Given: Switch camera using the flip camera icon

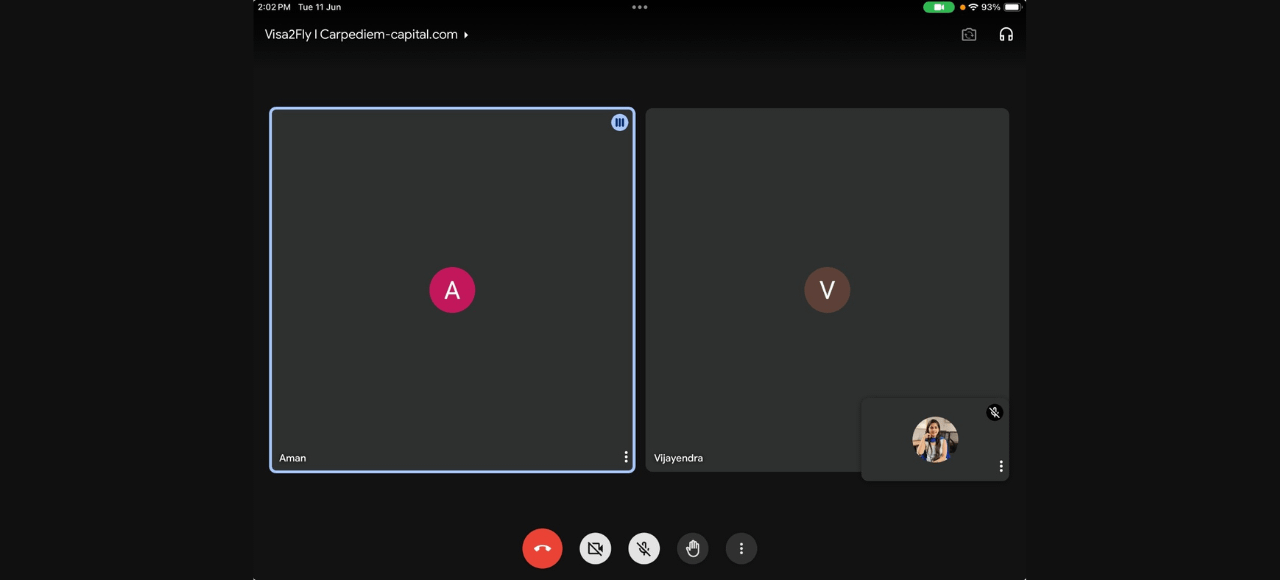Looking at the screenshot, I should pyautogui.click(x=969, y=35).
